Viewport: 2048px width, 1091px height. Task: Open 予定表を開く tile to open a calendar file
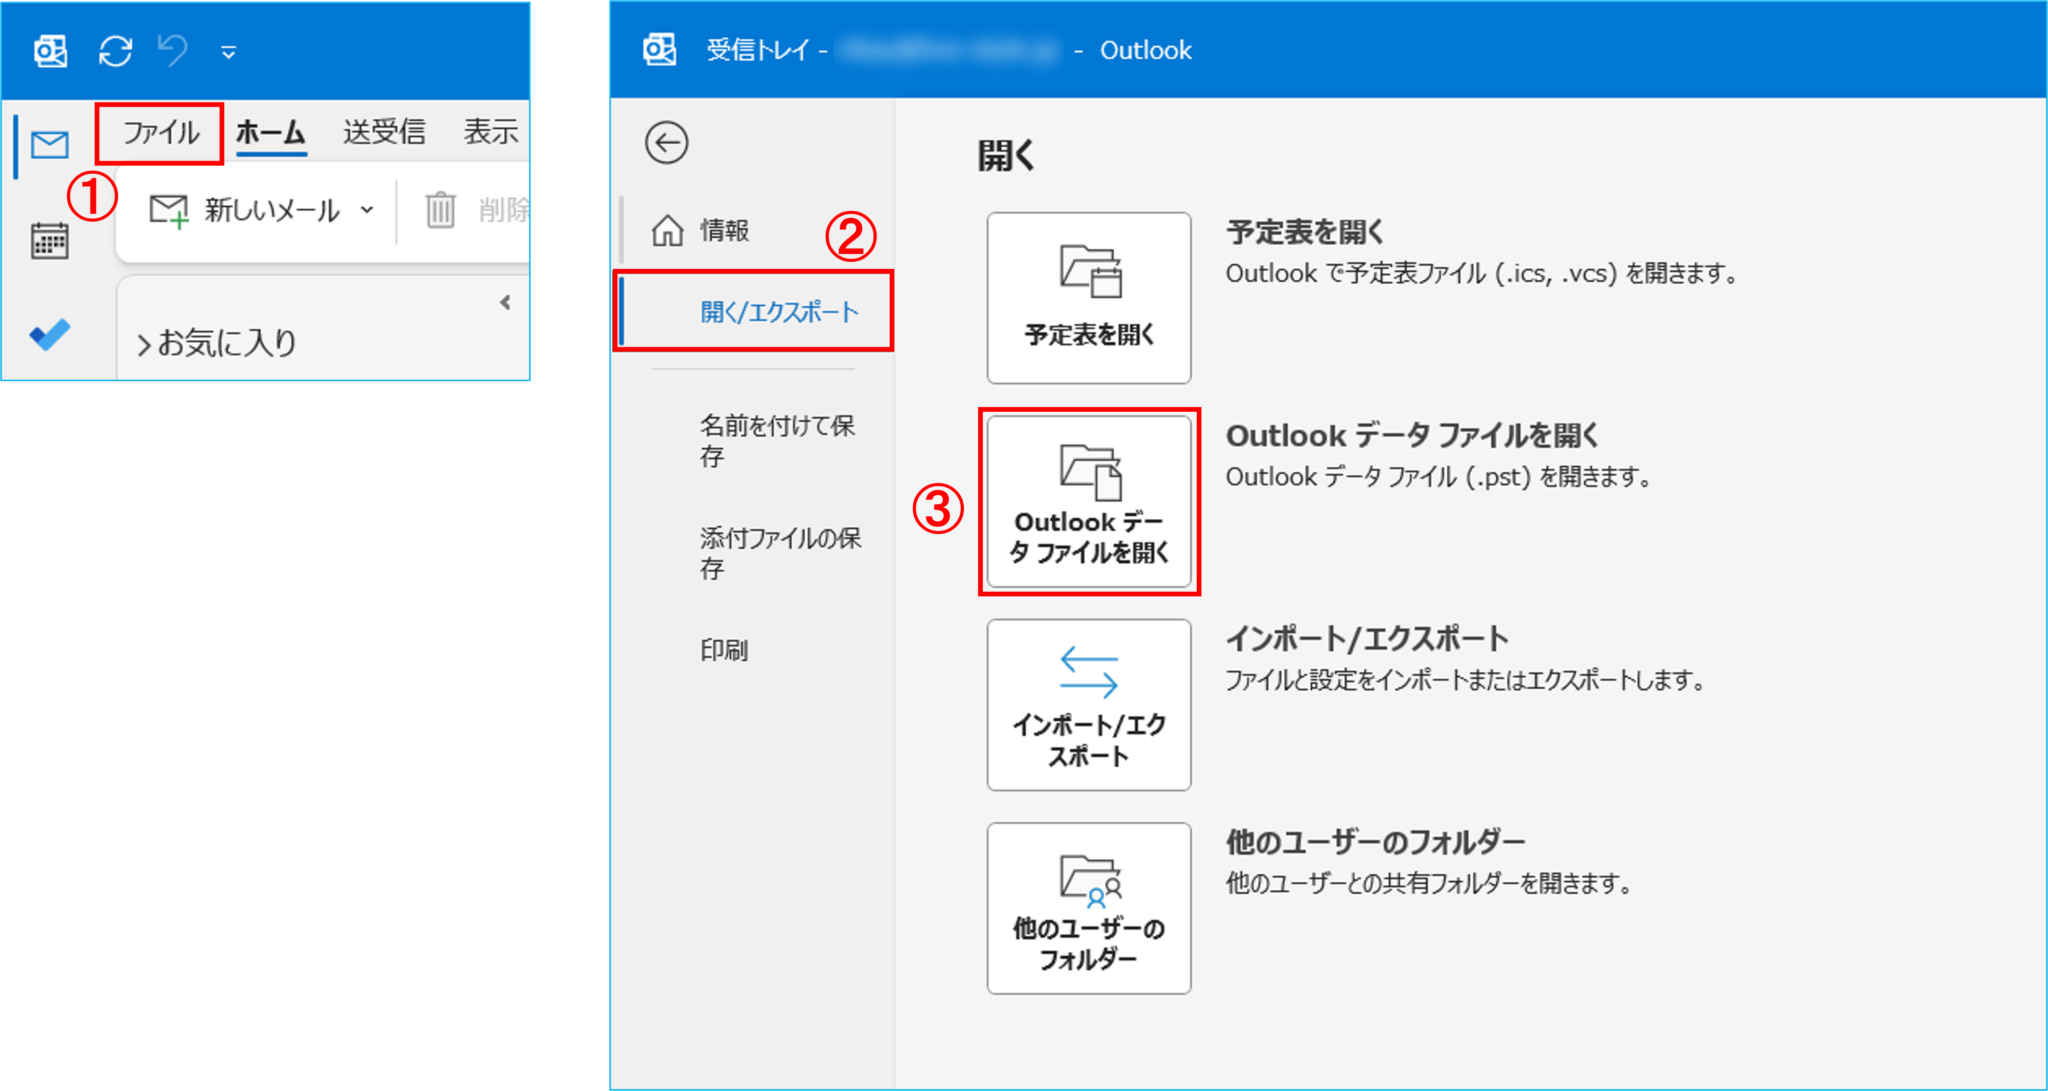click(x=1088, y=298)
